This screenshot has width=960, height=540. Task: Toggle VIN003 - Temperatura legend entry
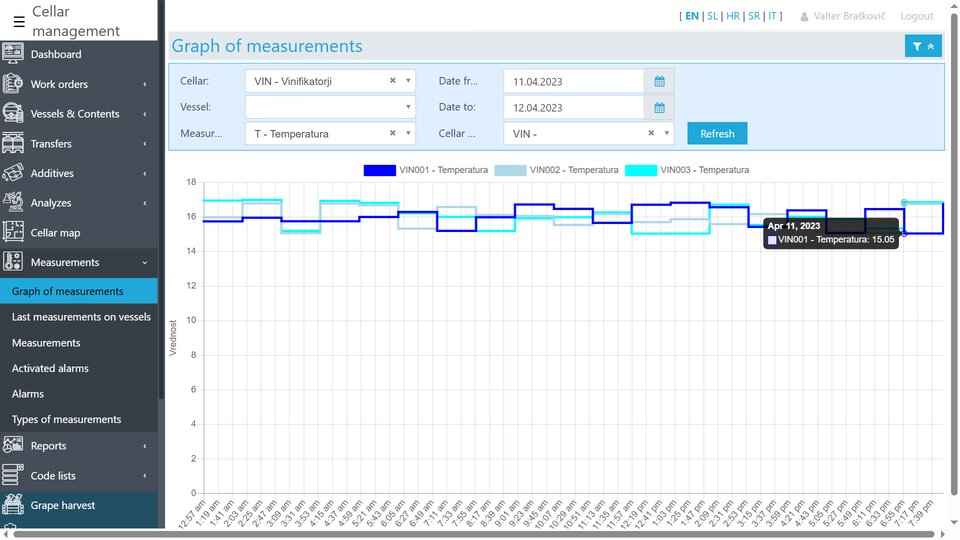(x=686, y=170)
